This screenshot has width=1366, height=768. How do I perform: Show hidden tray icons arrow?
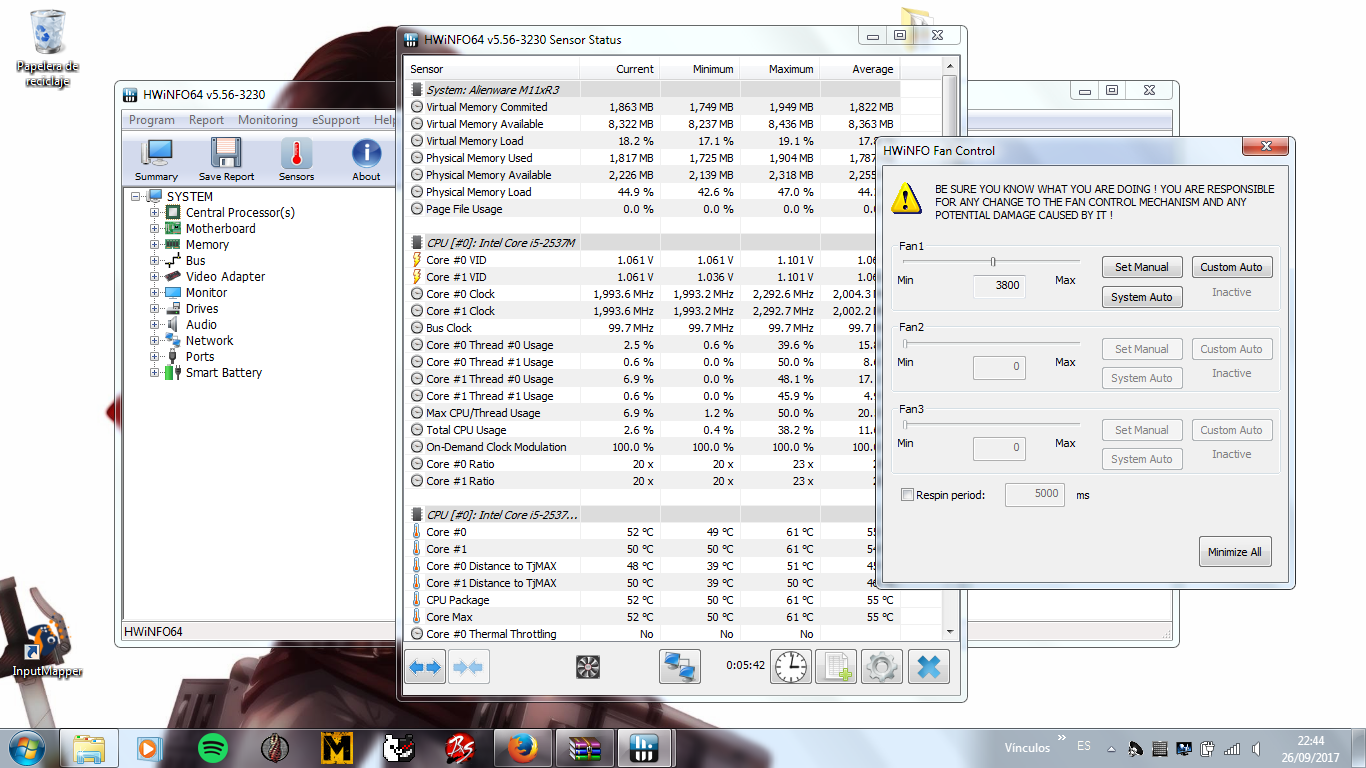point(1111,748)
